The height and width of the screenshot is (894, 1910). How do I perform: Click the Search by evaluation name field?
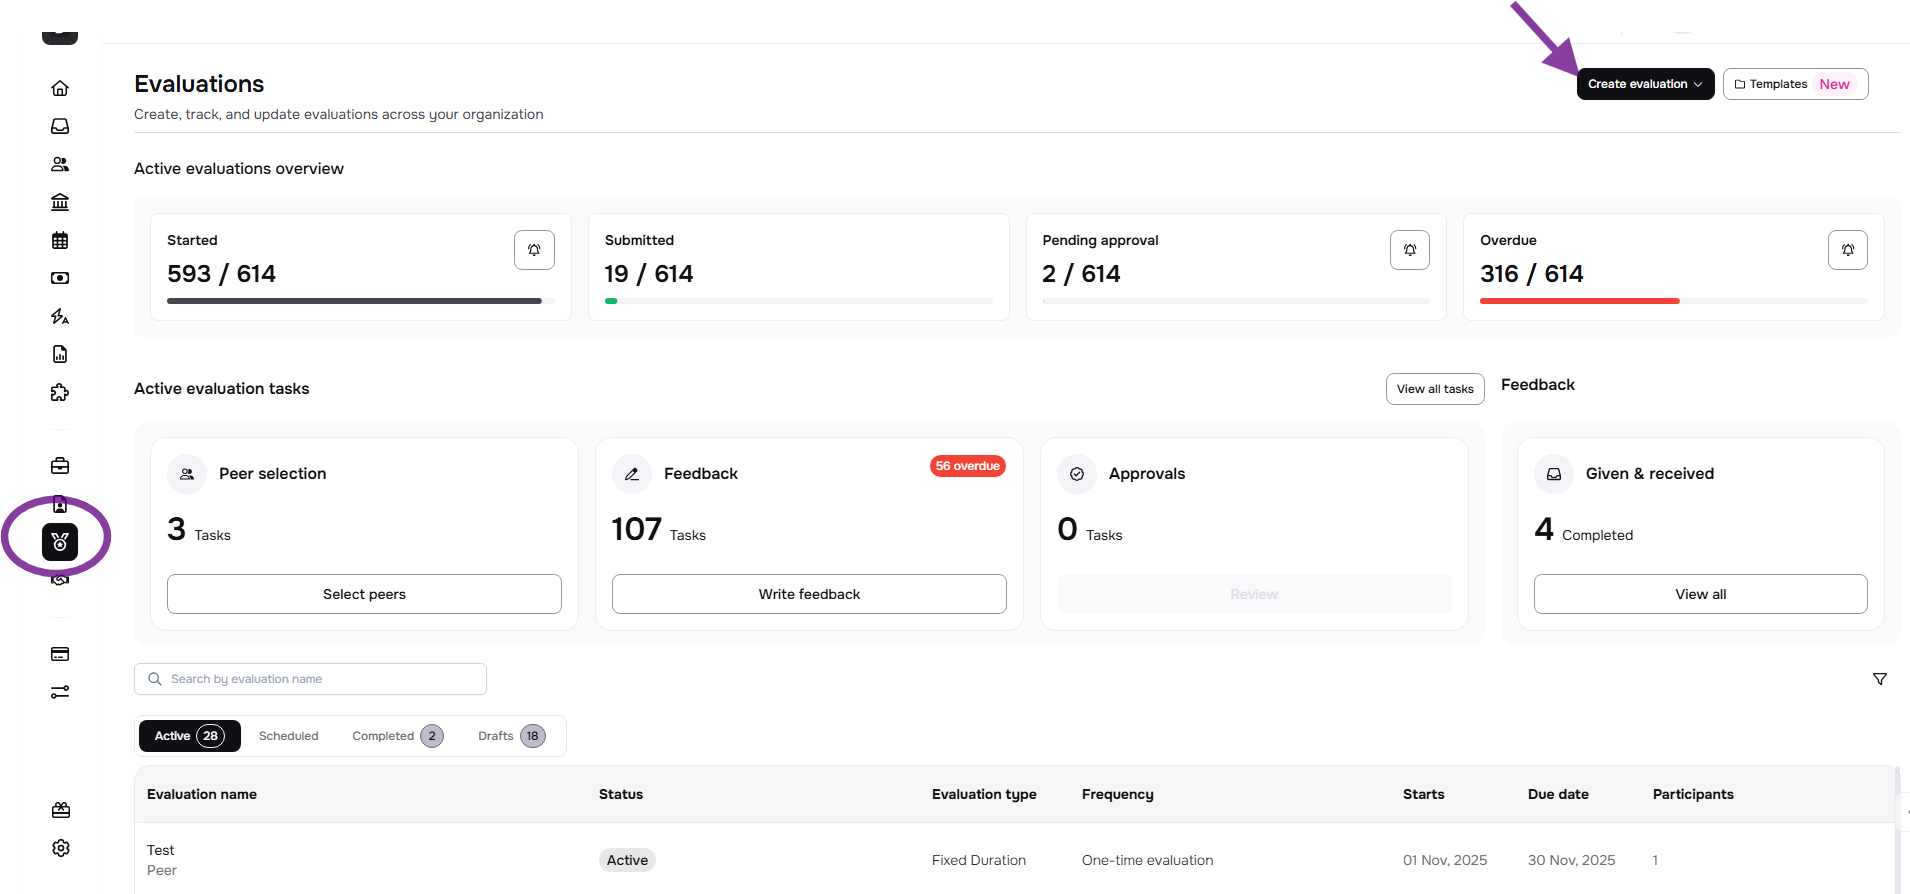click(310, 679)
